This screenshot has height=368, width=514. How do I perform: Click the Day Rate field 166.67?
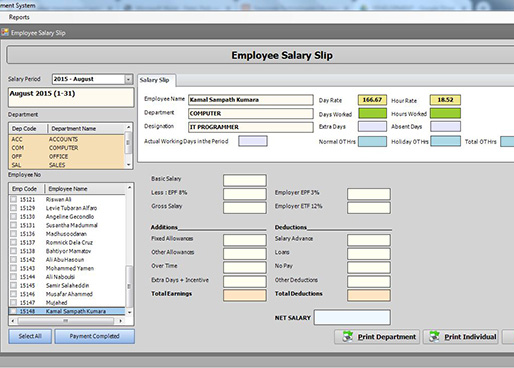pos(372,100)
